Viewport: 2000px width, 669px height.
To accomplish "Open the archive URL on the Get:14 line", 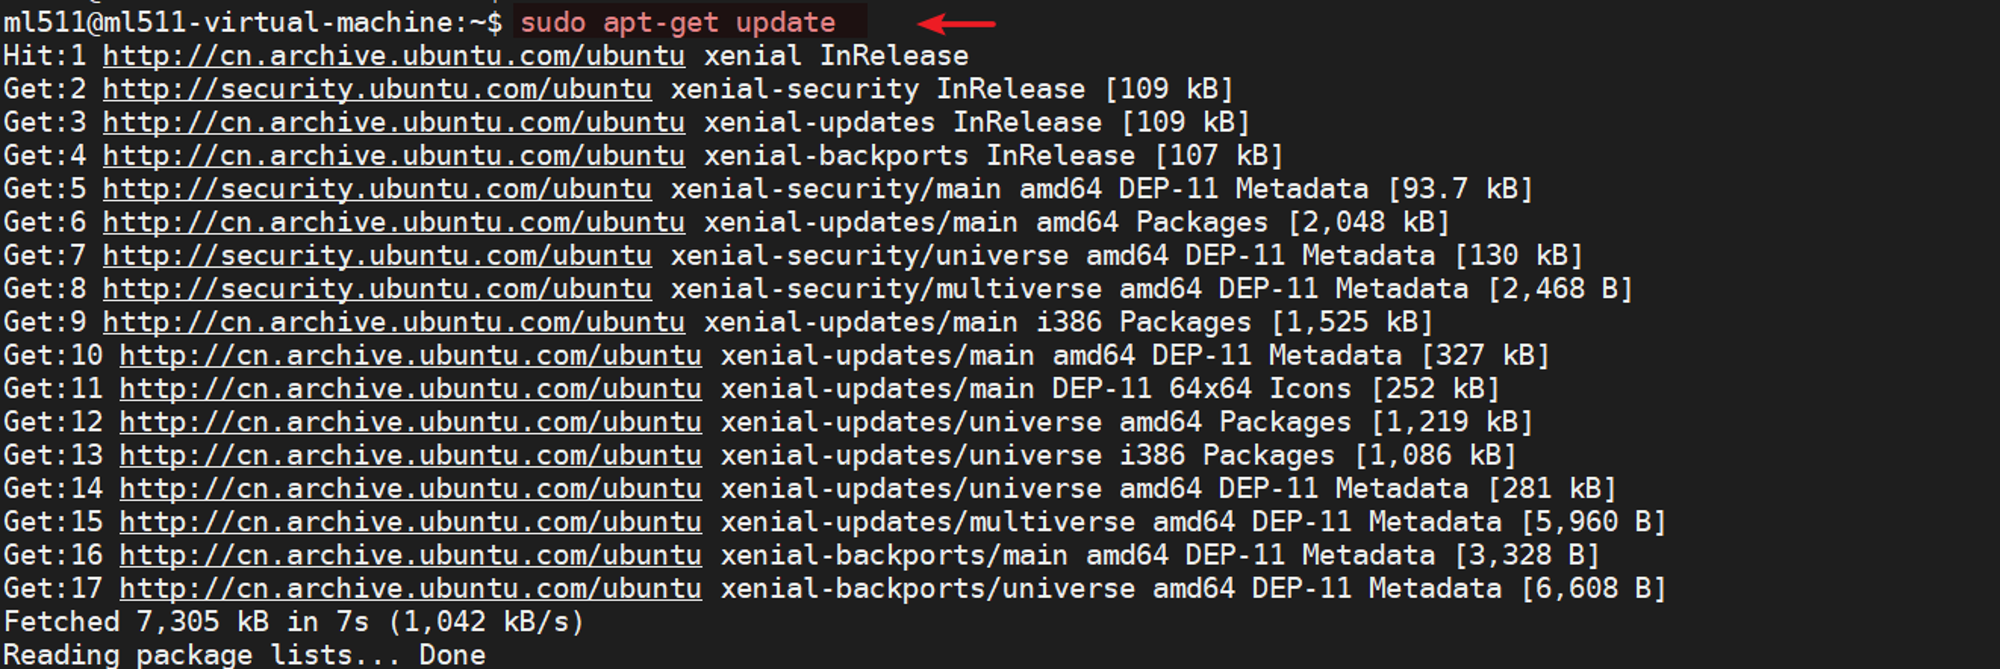I will pos(411,489).
